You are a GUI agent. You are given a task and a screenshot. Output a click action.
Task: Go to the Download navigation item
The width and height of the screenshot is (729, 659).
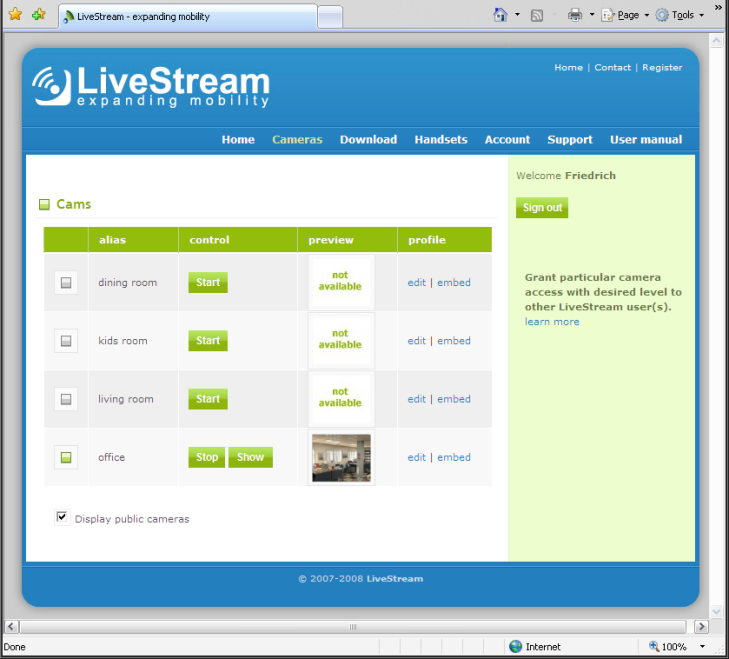point(368,140)
